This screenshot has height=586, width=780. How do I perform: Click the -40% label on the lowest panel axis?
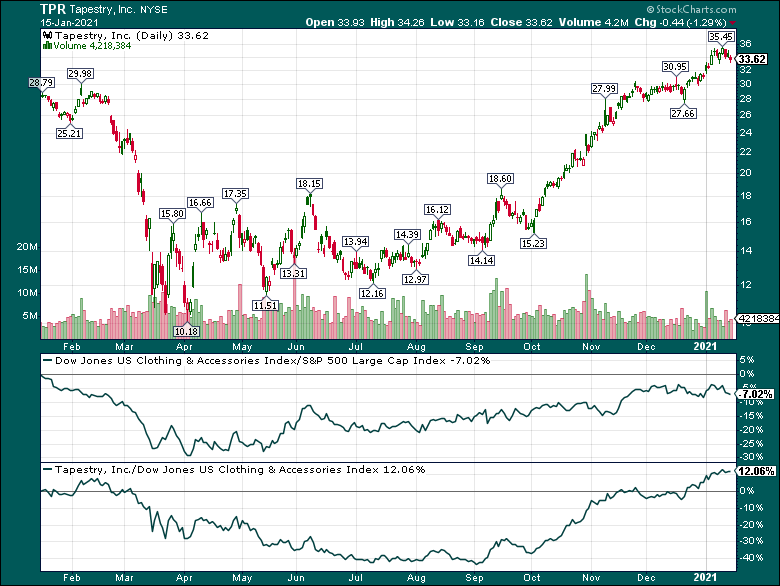click(752, 558)
